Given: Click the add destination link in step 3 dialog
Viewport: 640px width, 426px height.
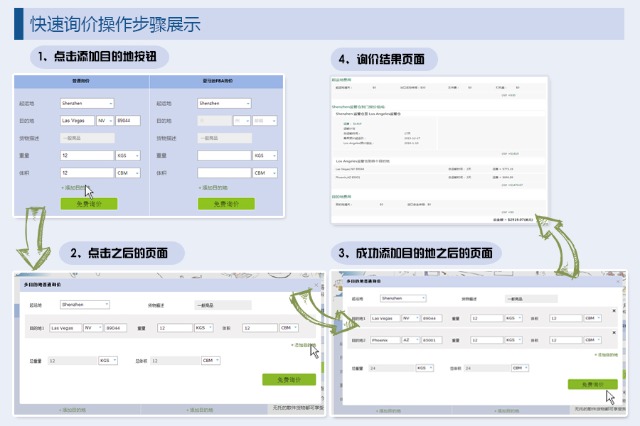Looking at the screenshot, I should [606, 354].
